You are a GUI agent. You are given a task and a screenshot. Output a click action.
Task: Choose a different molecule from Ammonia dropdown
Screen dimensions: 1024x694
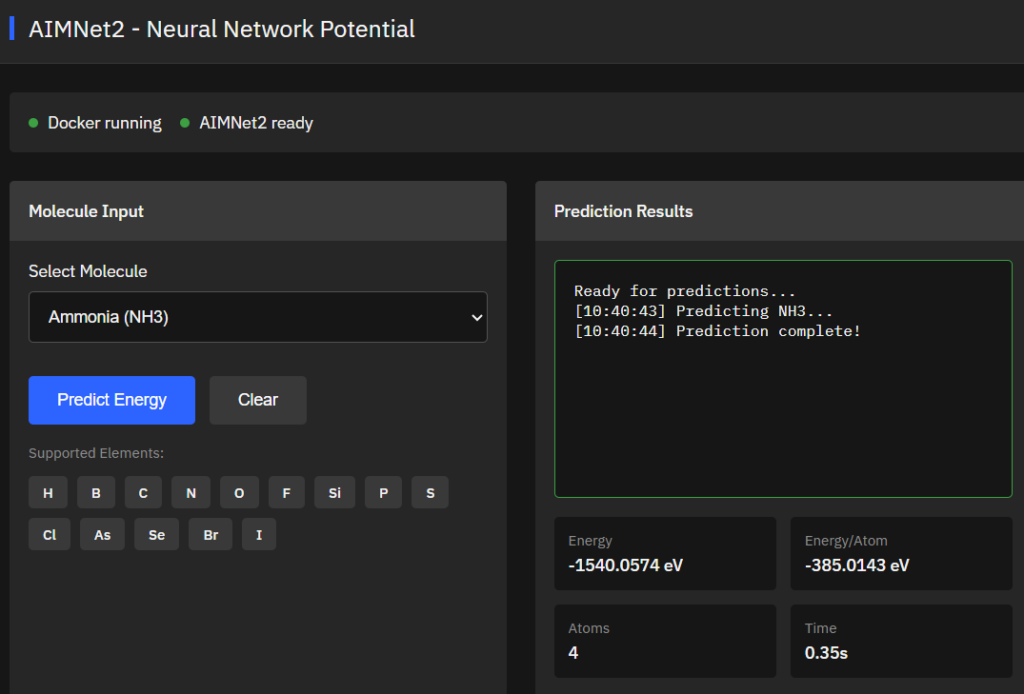click(257, 316)
